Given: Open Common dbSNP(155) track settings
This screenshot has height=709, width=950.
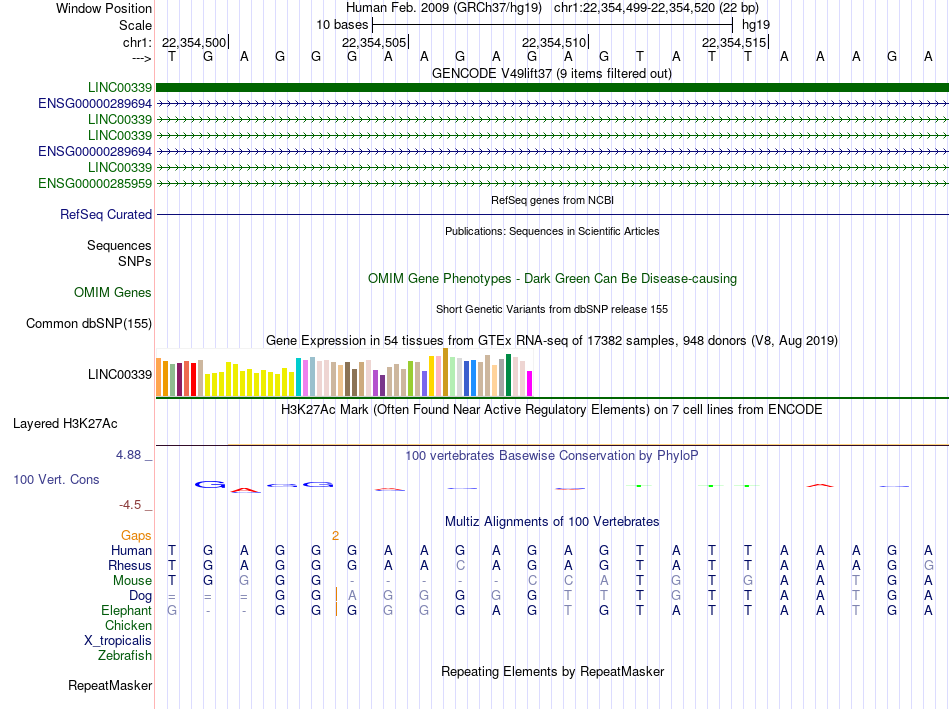Looking at the screenshot, I should coord(89,324).
